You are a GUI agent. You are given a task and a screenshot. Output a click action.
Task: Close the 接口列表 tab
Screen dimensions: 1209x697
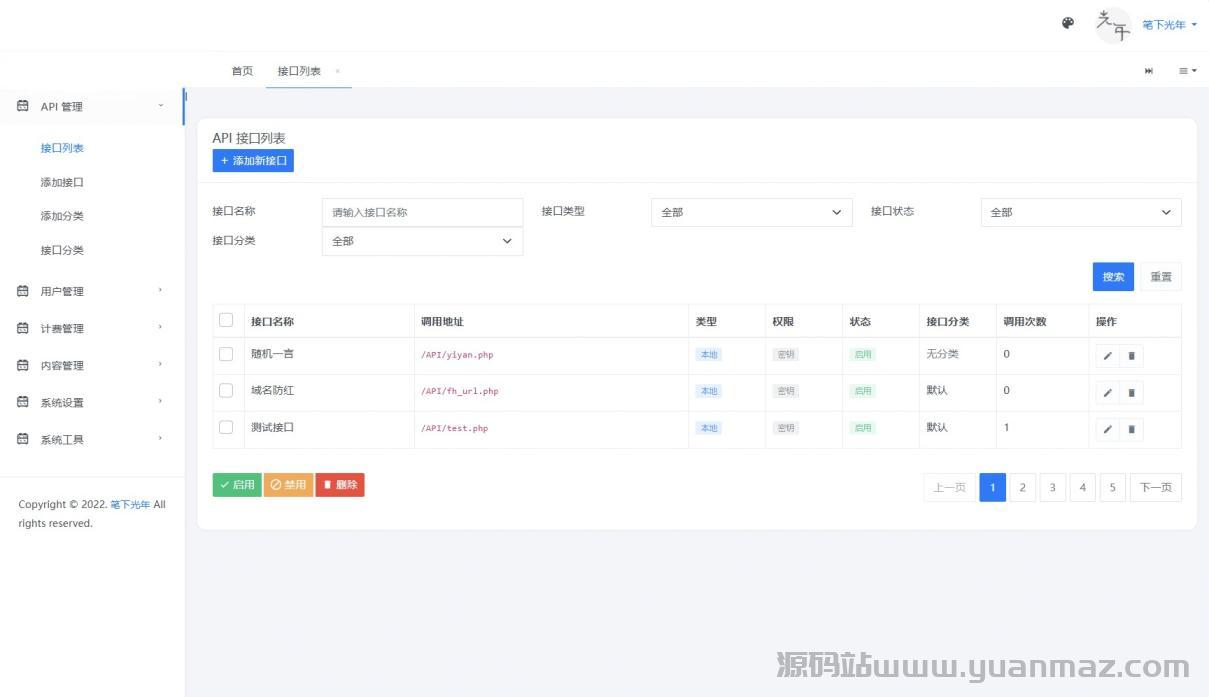tap(338, 71)
